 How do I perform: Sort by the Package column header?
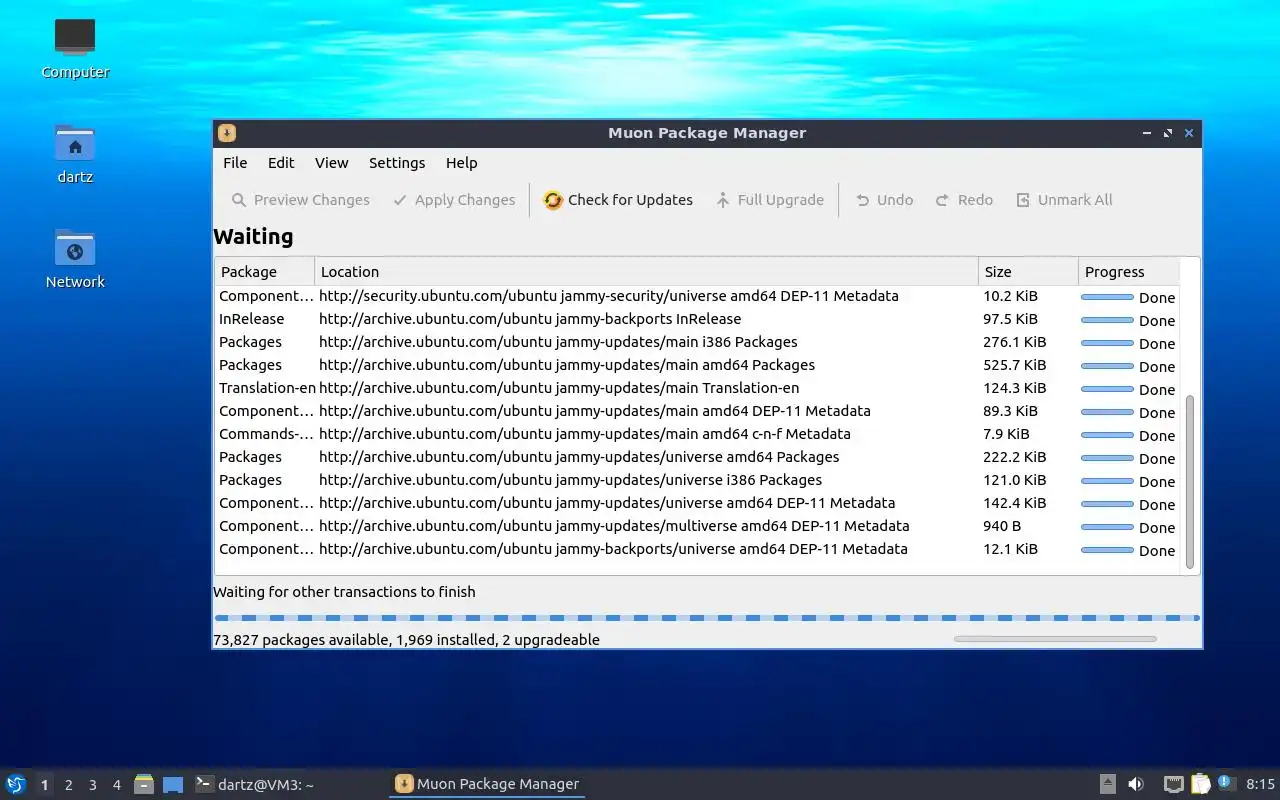click(x=264, y=272)
